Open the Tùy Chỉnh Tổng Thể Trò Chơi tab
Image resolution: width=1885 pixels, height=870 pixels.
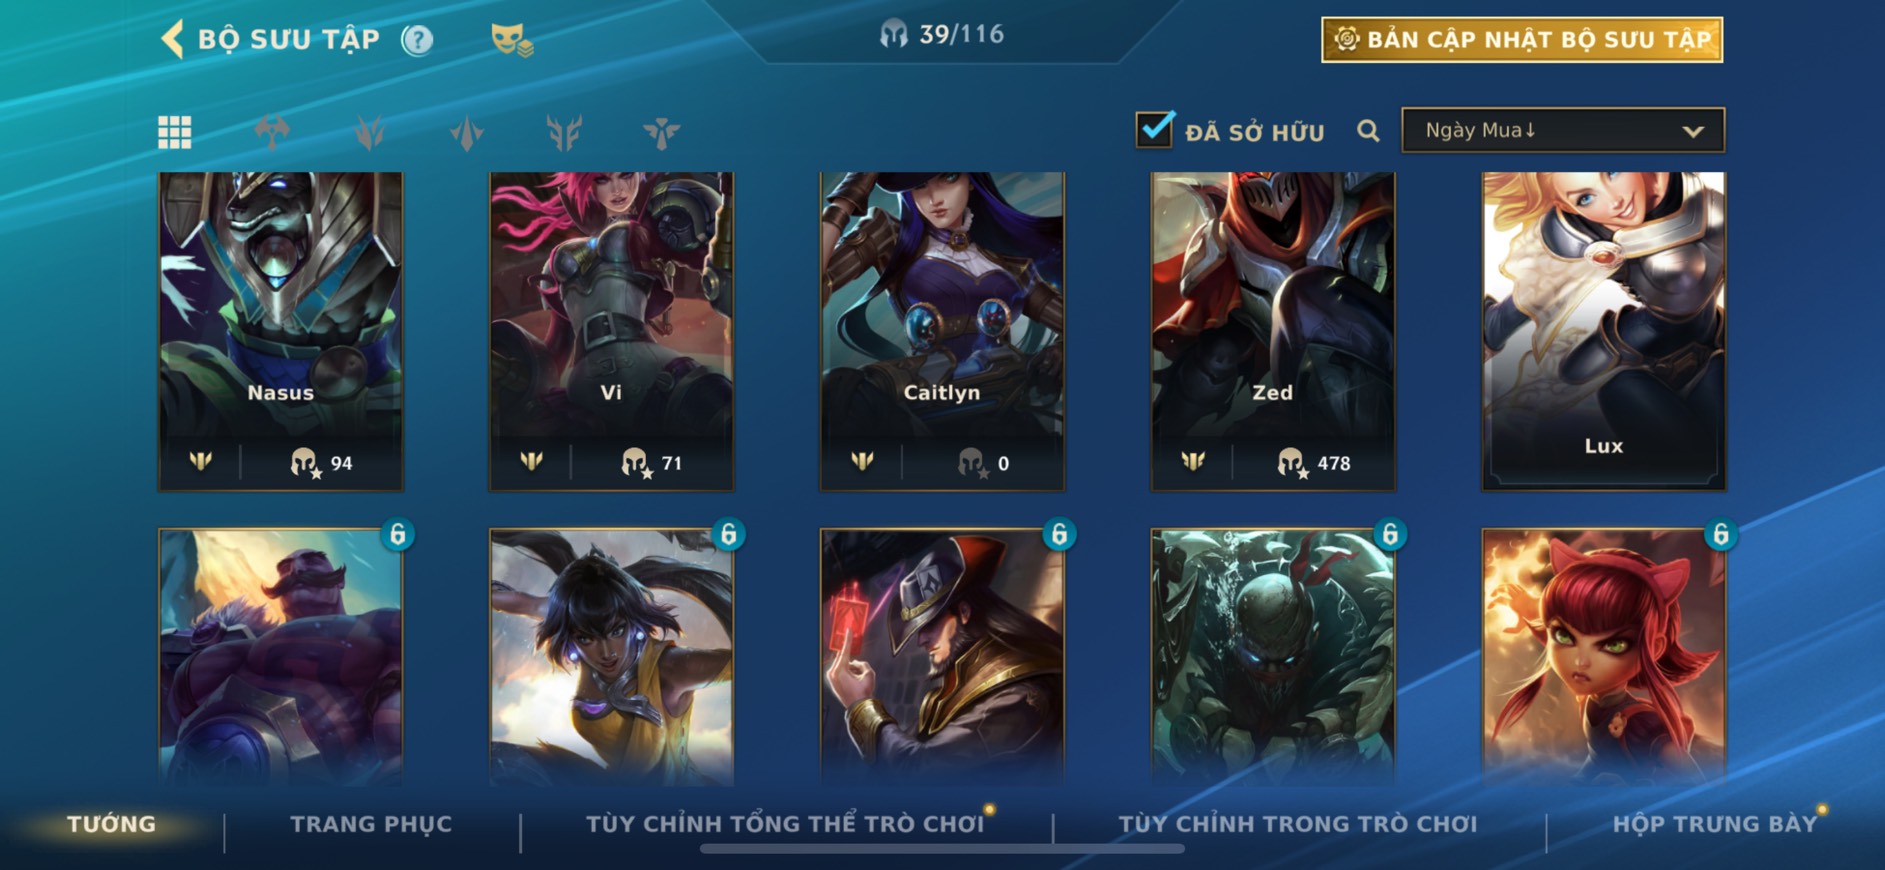tap(785, 824)
